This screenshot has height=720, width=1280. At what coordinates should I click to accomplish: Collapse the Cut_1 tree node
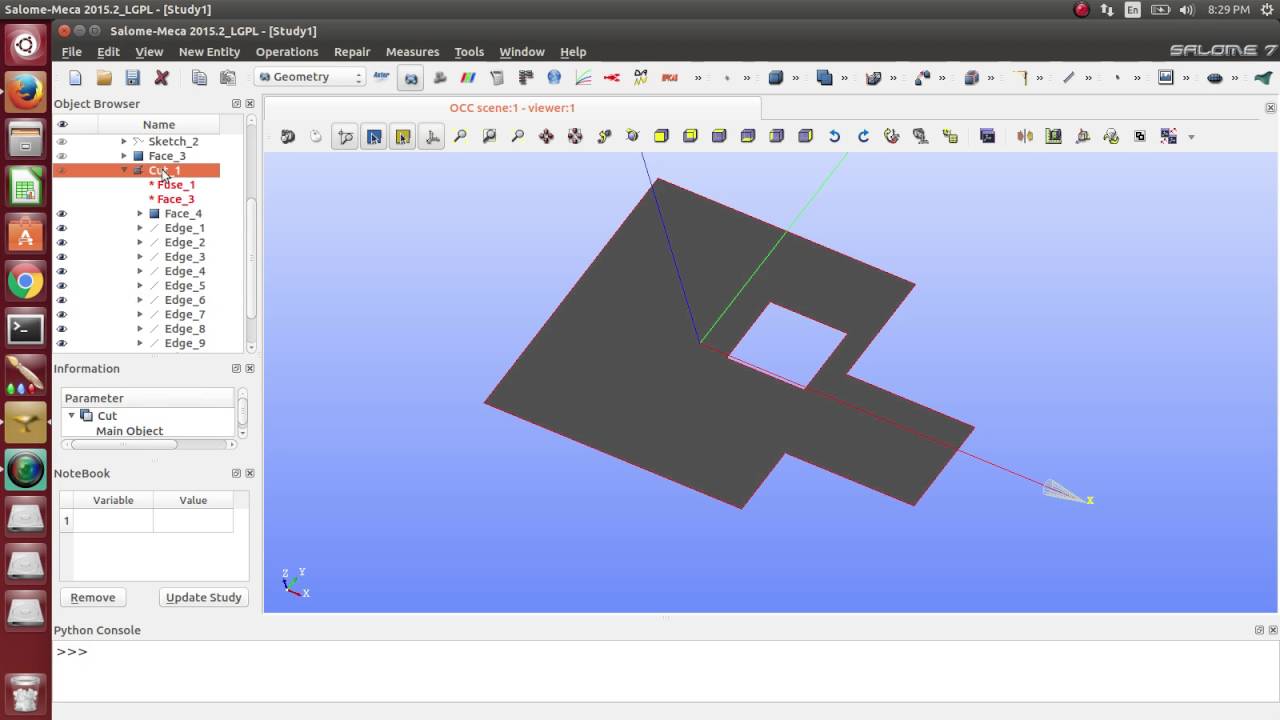pyautogui.click(x=124, y=171)
